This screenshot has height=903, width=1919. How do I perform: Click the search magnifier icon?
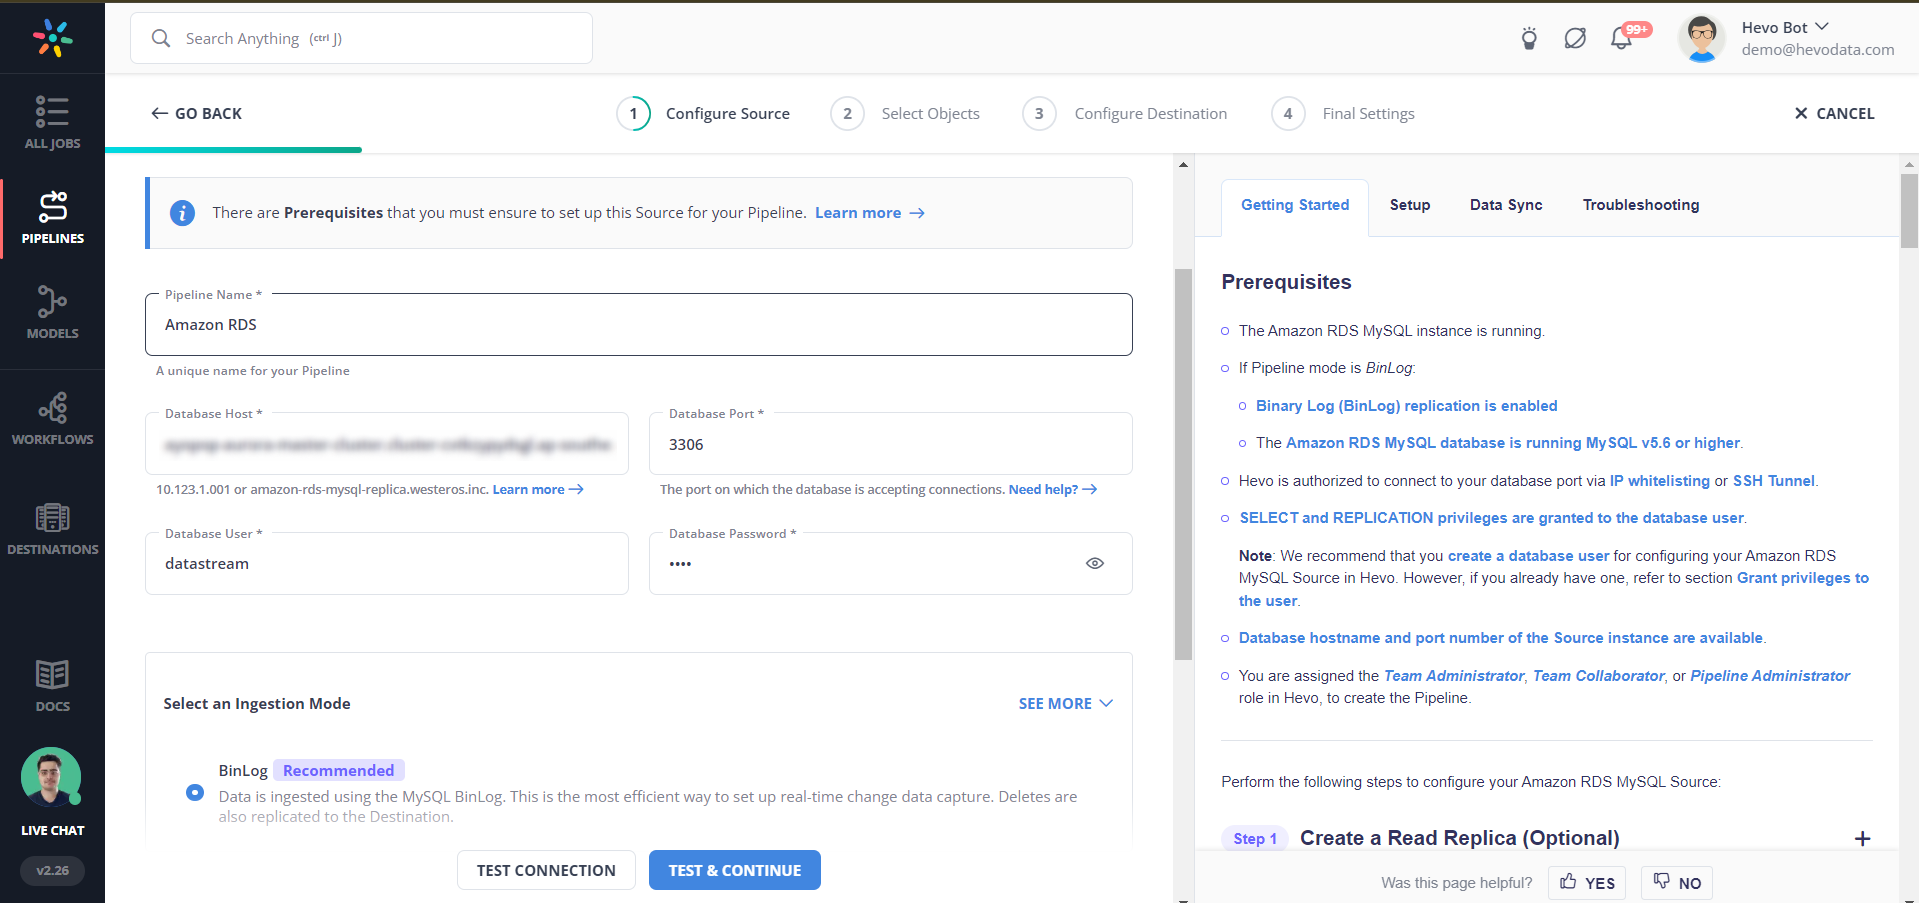161,38
